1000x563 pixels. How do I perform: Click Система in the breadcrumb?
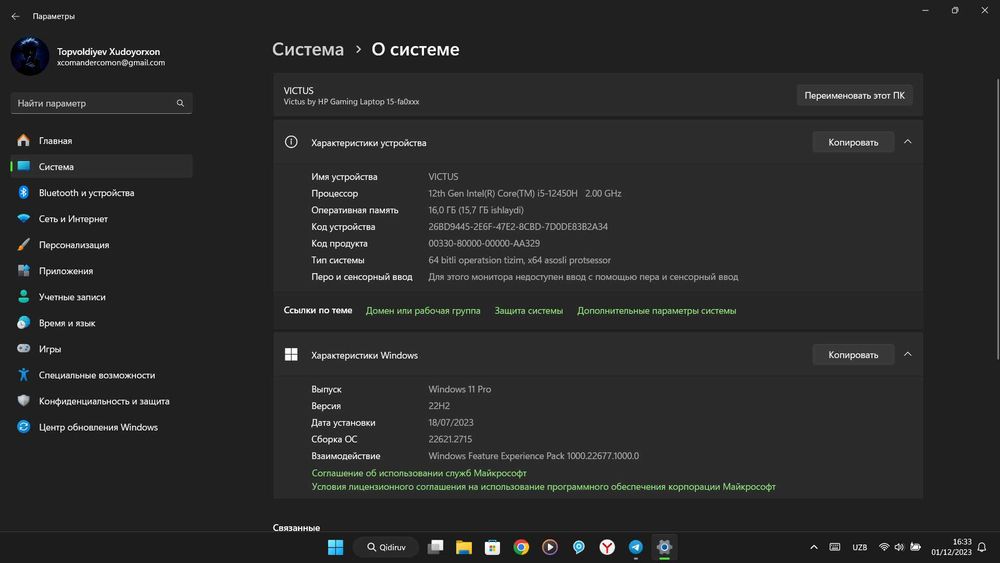[x=308, y=49]
